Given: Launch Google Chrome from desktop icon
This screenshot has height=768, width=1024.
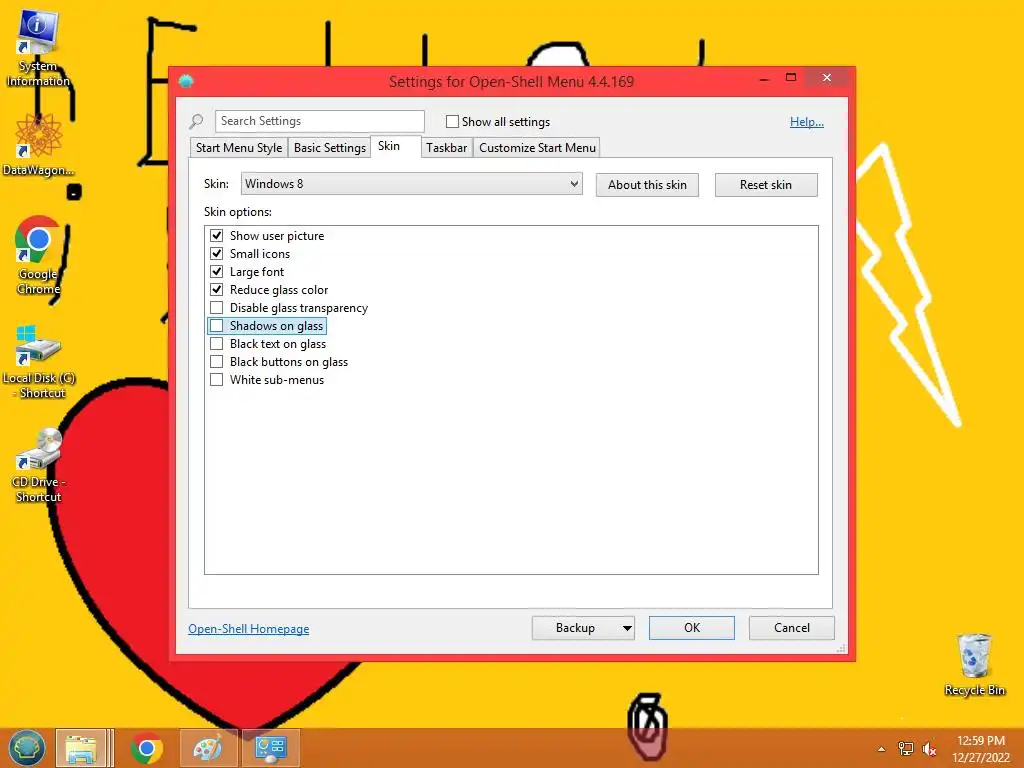Looking at the screenshot, I should pos(38,255).
